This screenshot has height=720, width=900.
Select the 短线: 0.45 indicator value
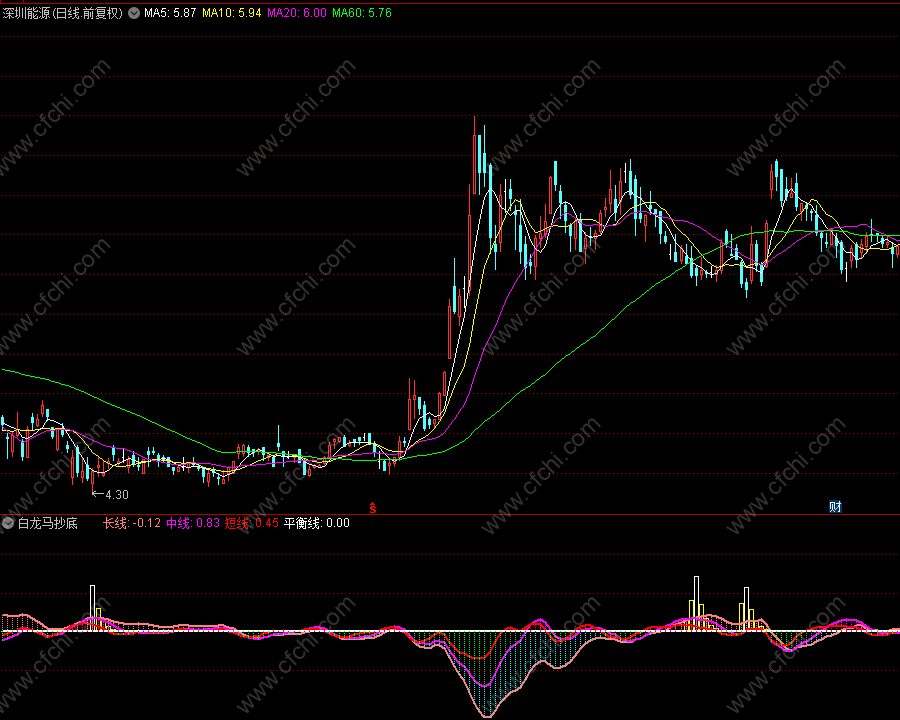(251, 523)
